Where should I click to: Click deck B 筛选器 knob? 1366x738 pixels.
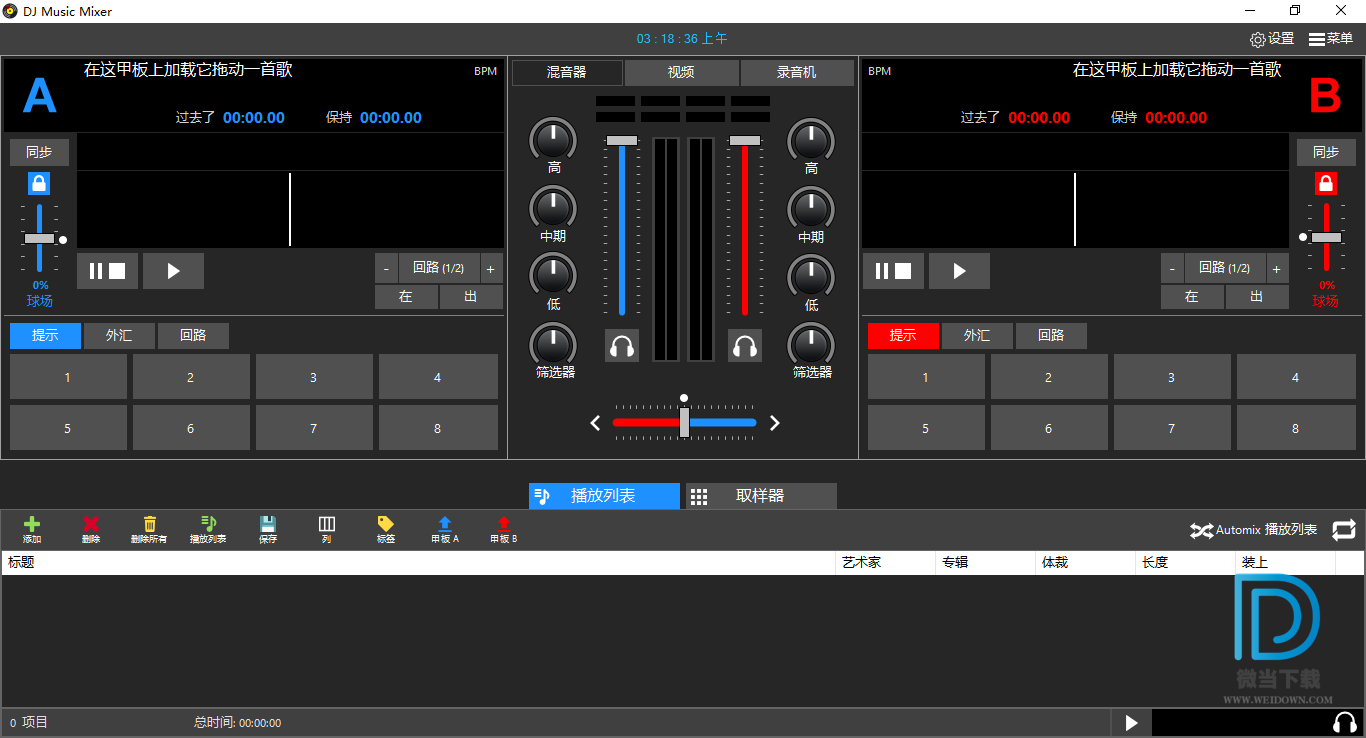click(812, 345)
